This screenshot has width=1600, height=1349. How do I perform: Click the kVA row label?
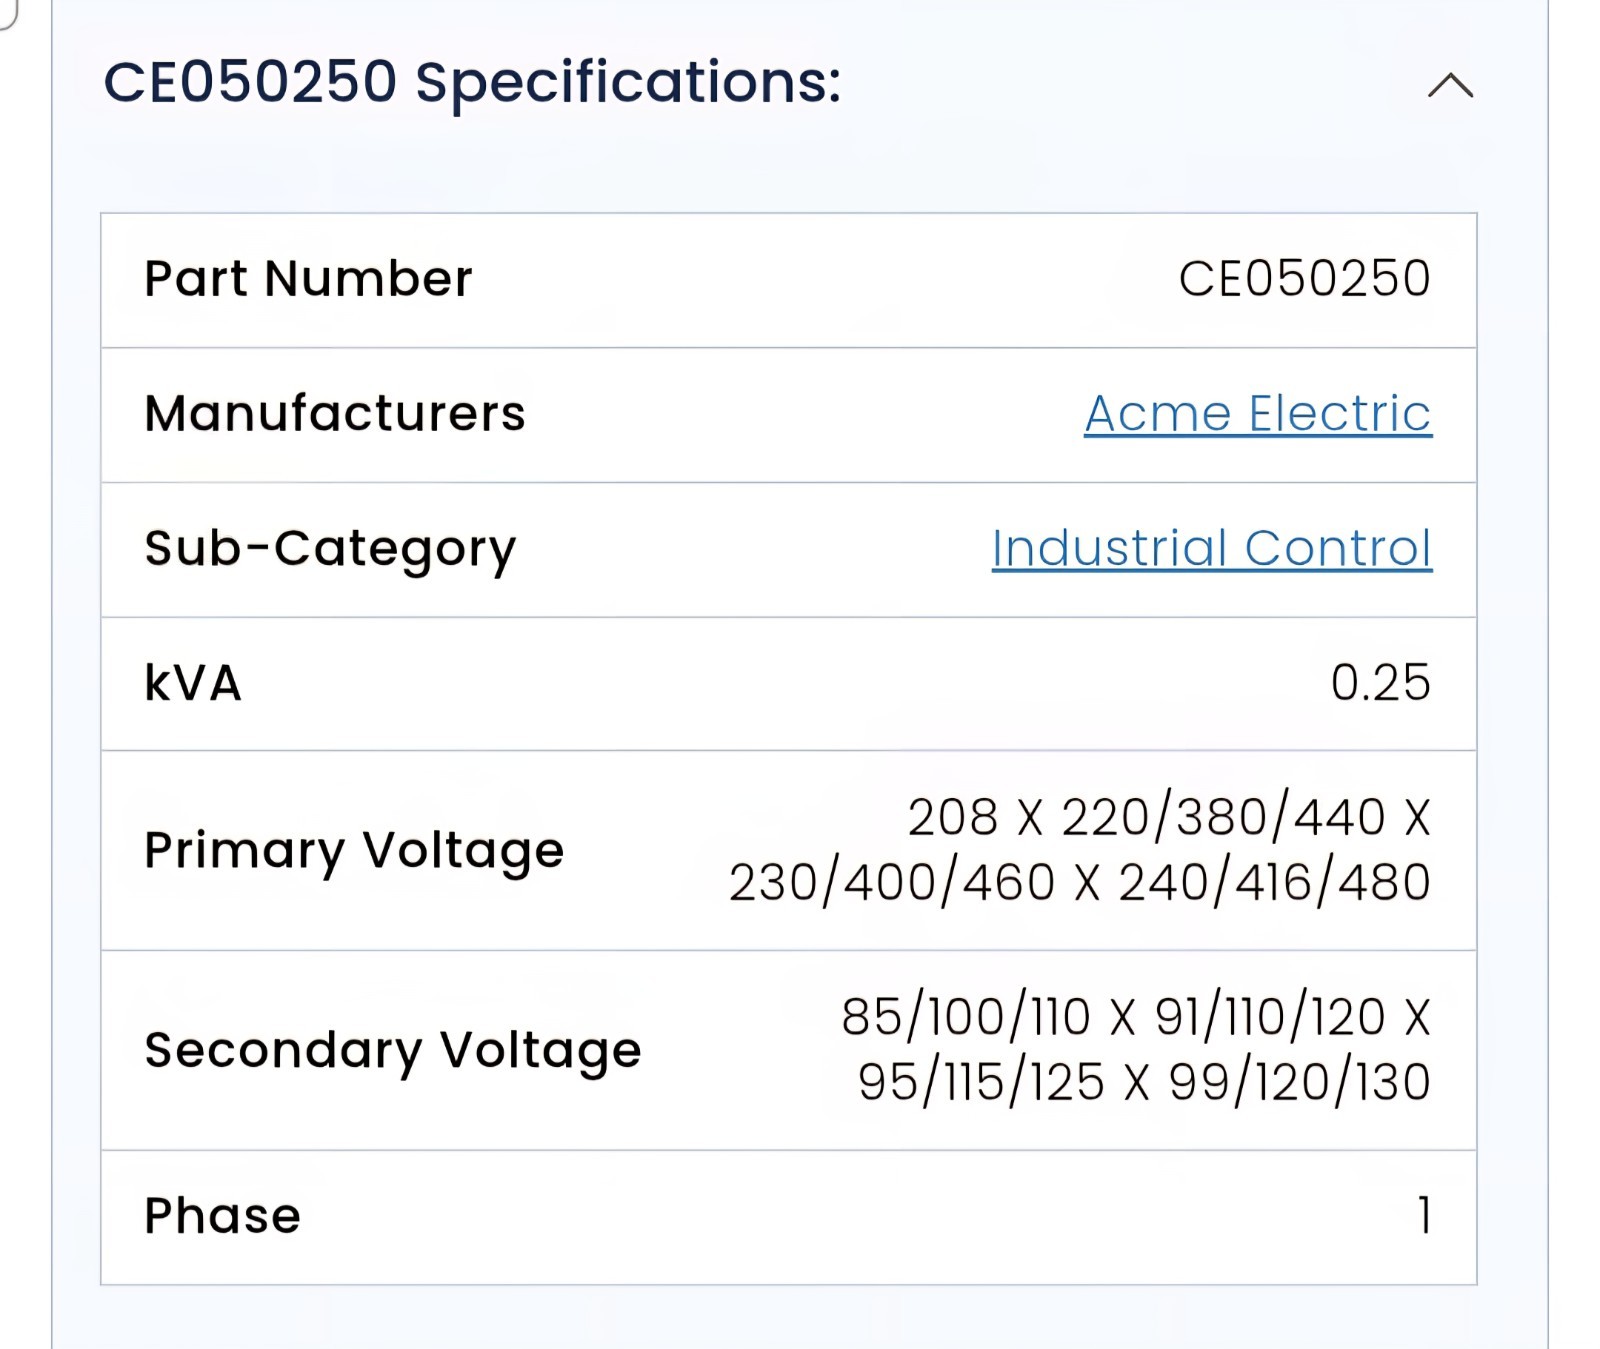point(193,683)
